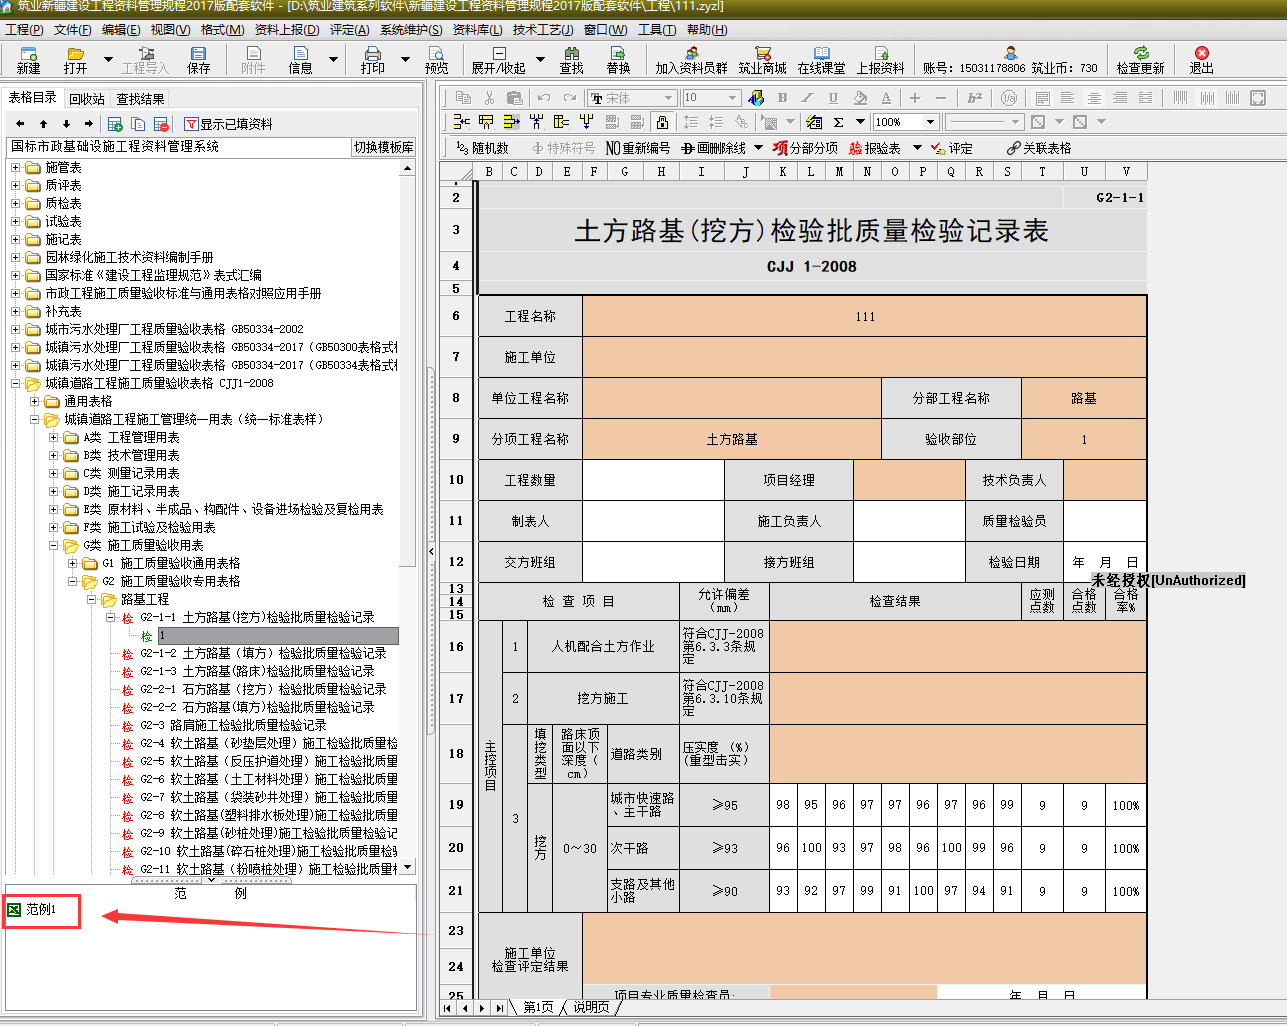Click the left arrow in catalog toolbar
This screenshot has width=1287, height=1026.
(x=20, y=124)
